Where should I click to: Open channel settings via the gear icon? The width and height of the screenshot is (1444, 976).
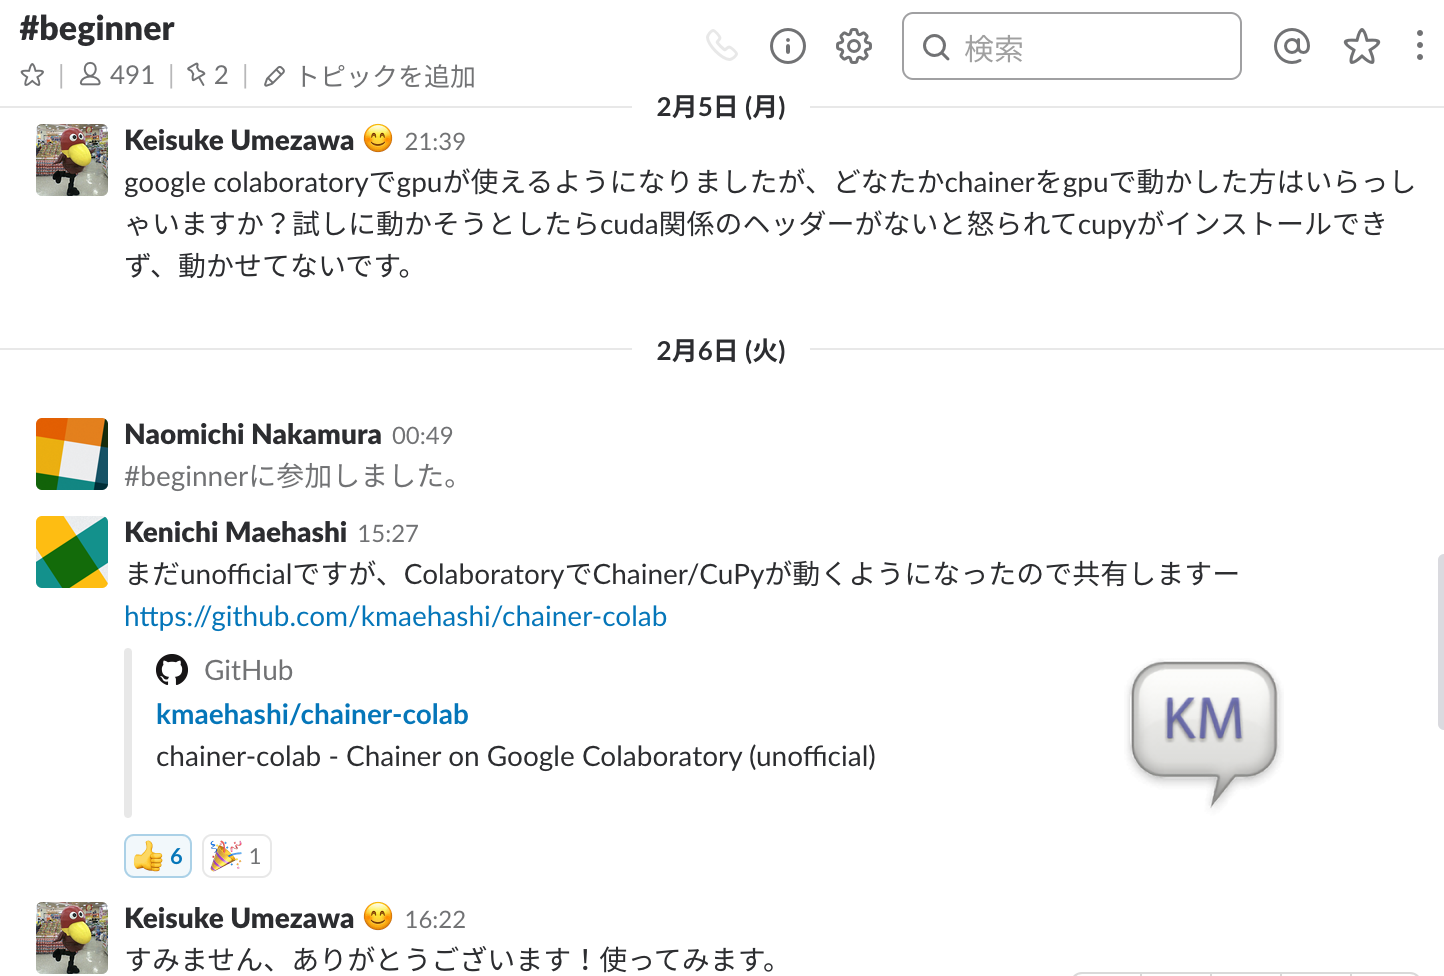tap(853, 46)
